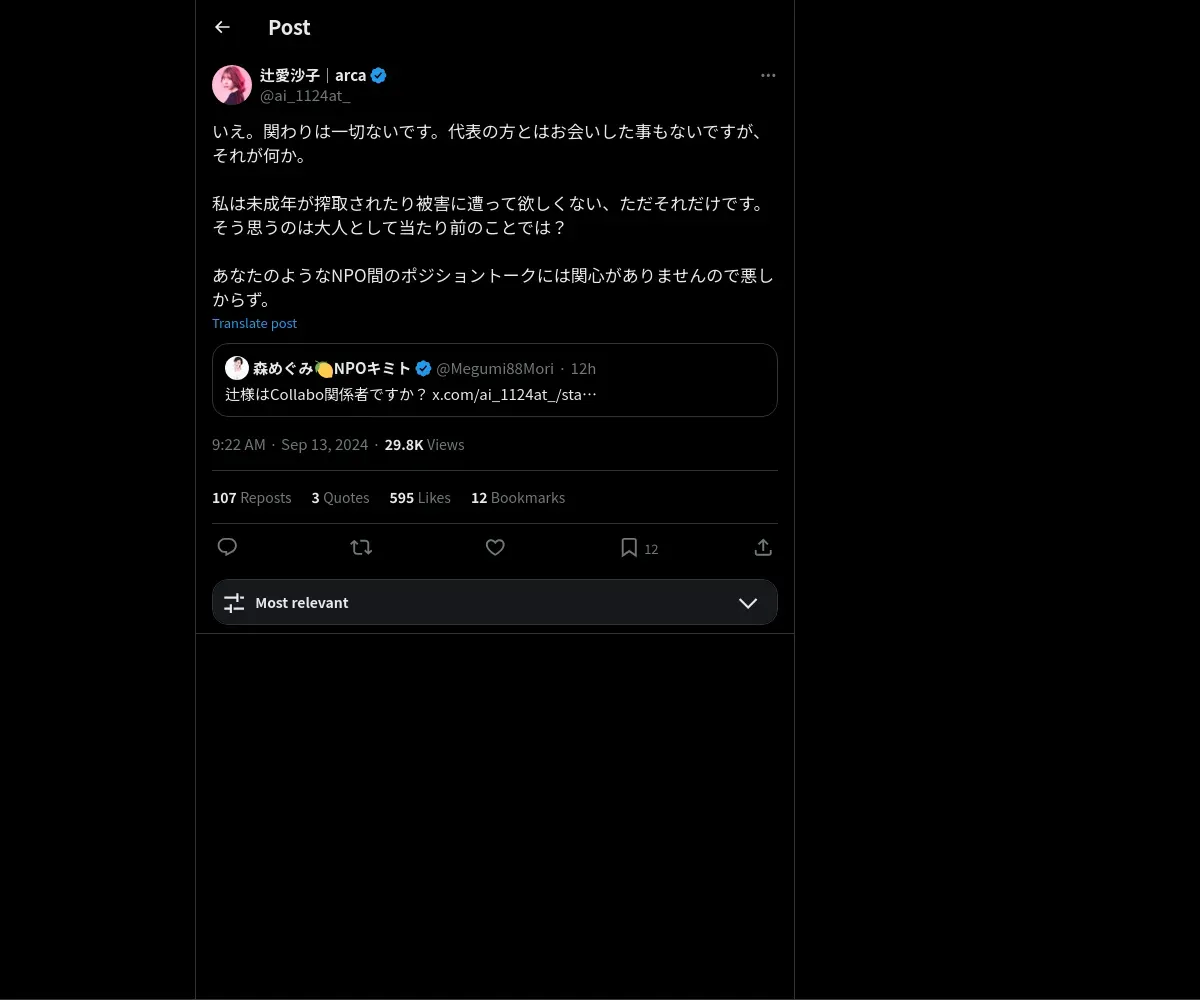
Task: Open the quoted post by 森めぐみ
Action: (495, 380)
